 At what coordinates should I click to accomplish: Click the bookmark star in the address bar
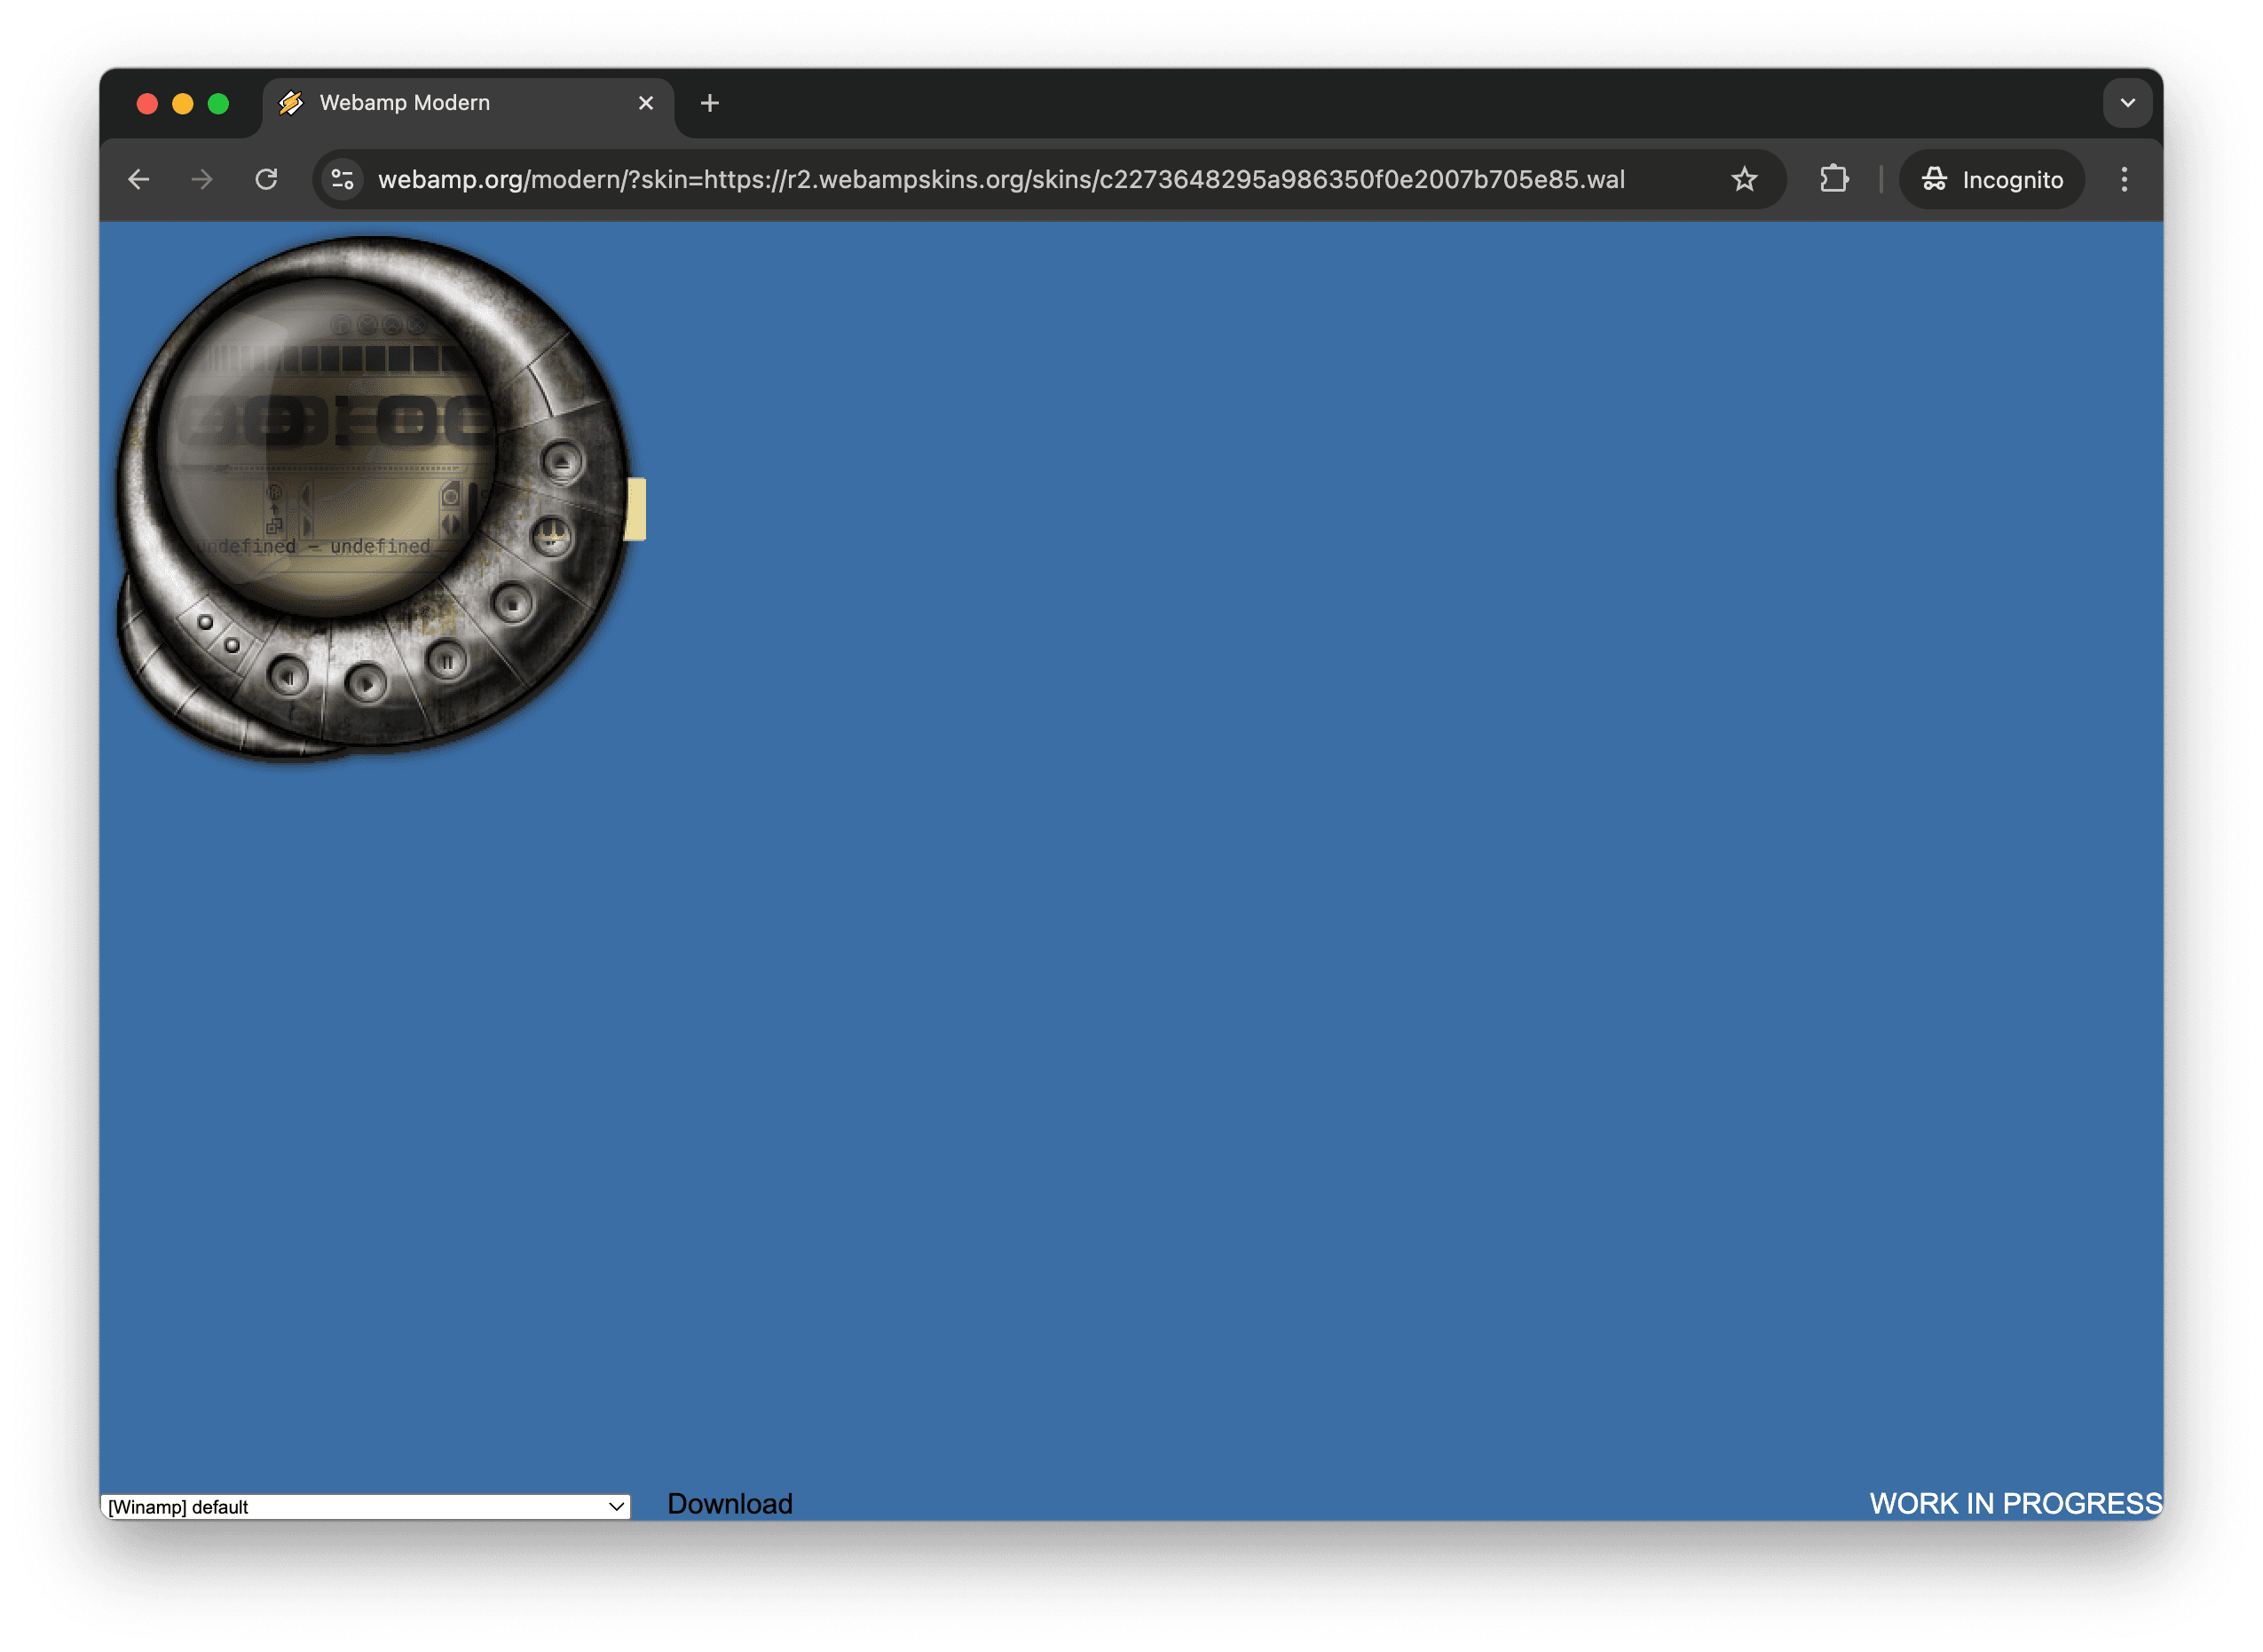coord(1744,180)
